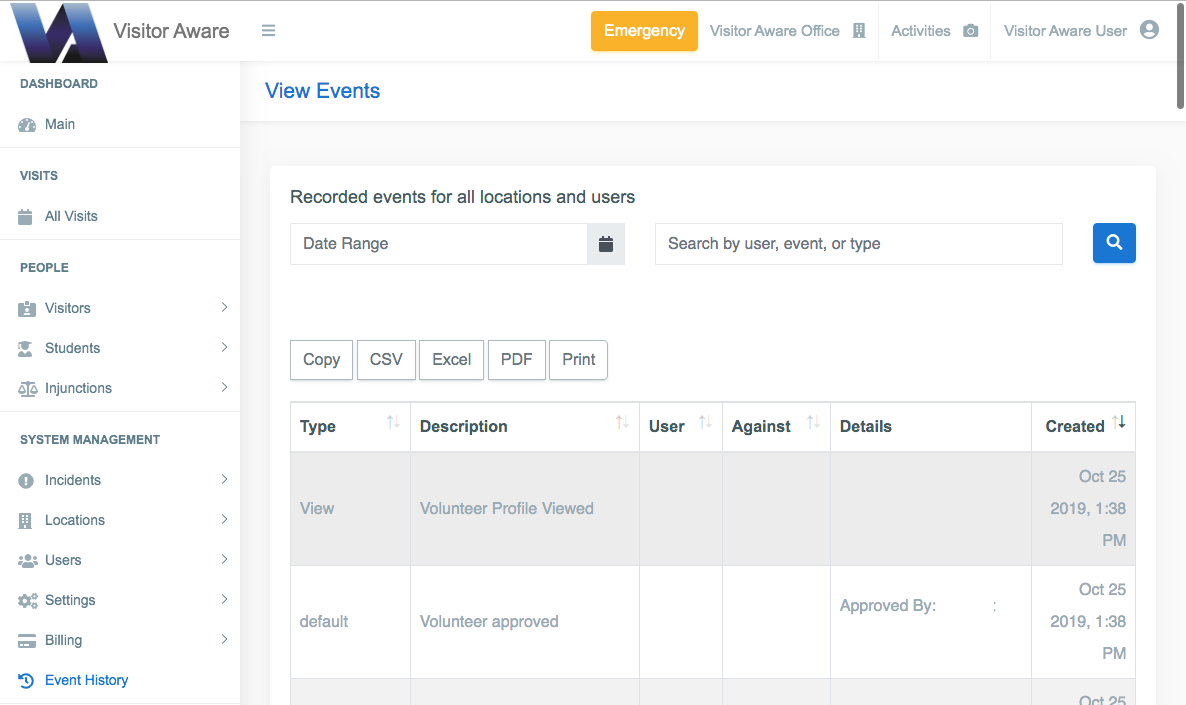Click the Details column header
Image resolution: width=1186 pixels, height=705 pixels.
pyautogui.click(x=931, y=427)
